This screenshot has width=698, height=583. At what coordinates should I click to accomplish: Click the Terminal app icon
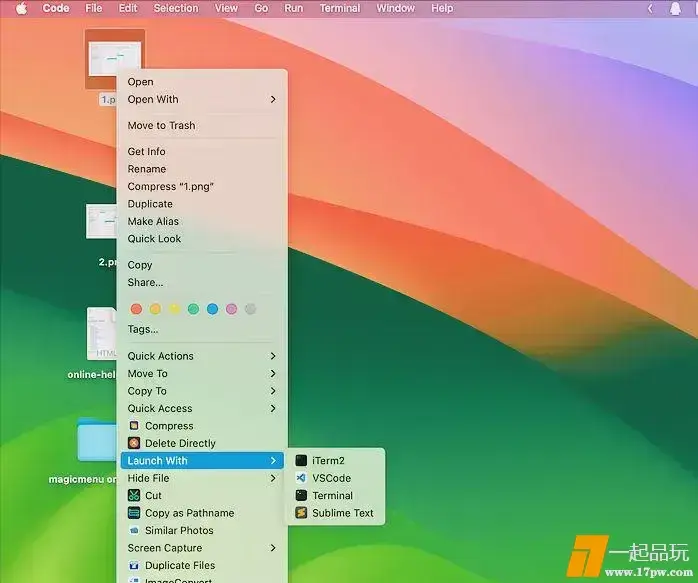point(301,495)
